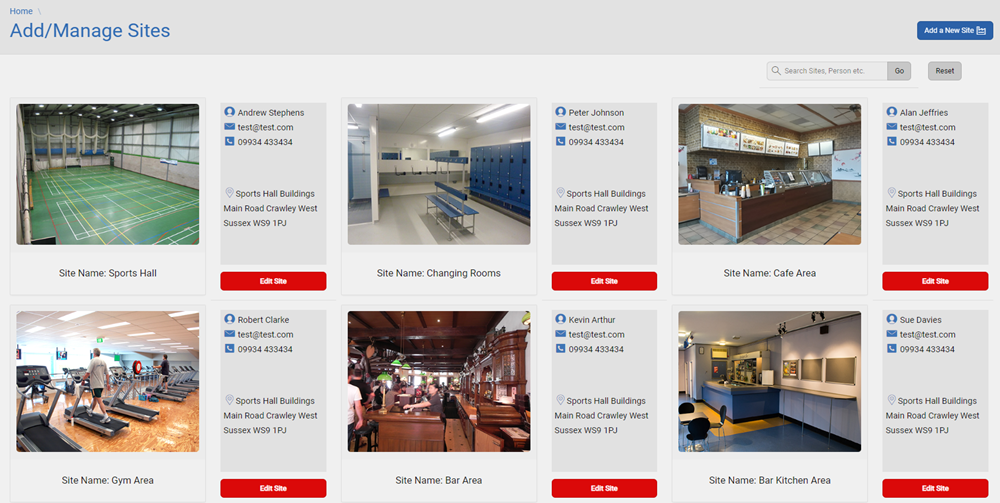
Task: Click the magnifier icon in the search box
Action: (776, 71)
